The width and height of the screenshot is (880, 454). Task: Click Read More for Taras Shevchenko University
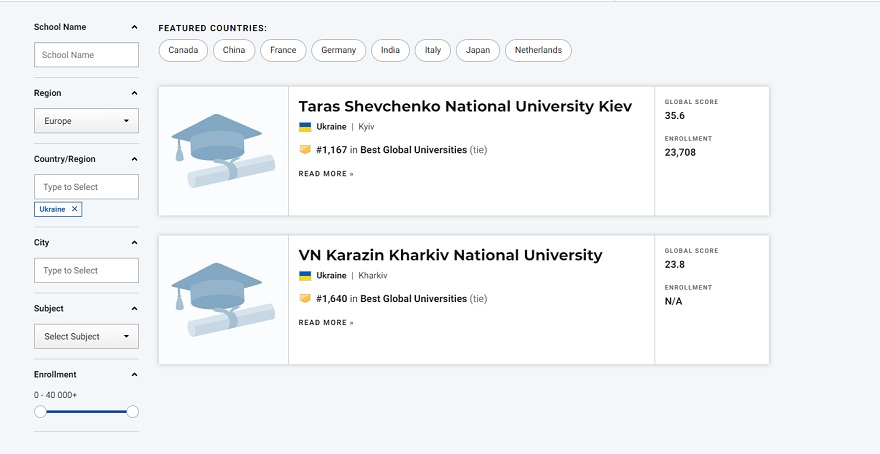click(326, 174)
